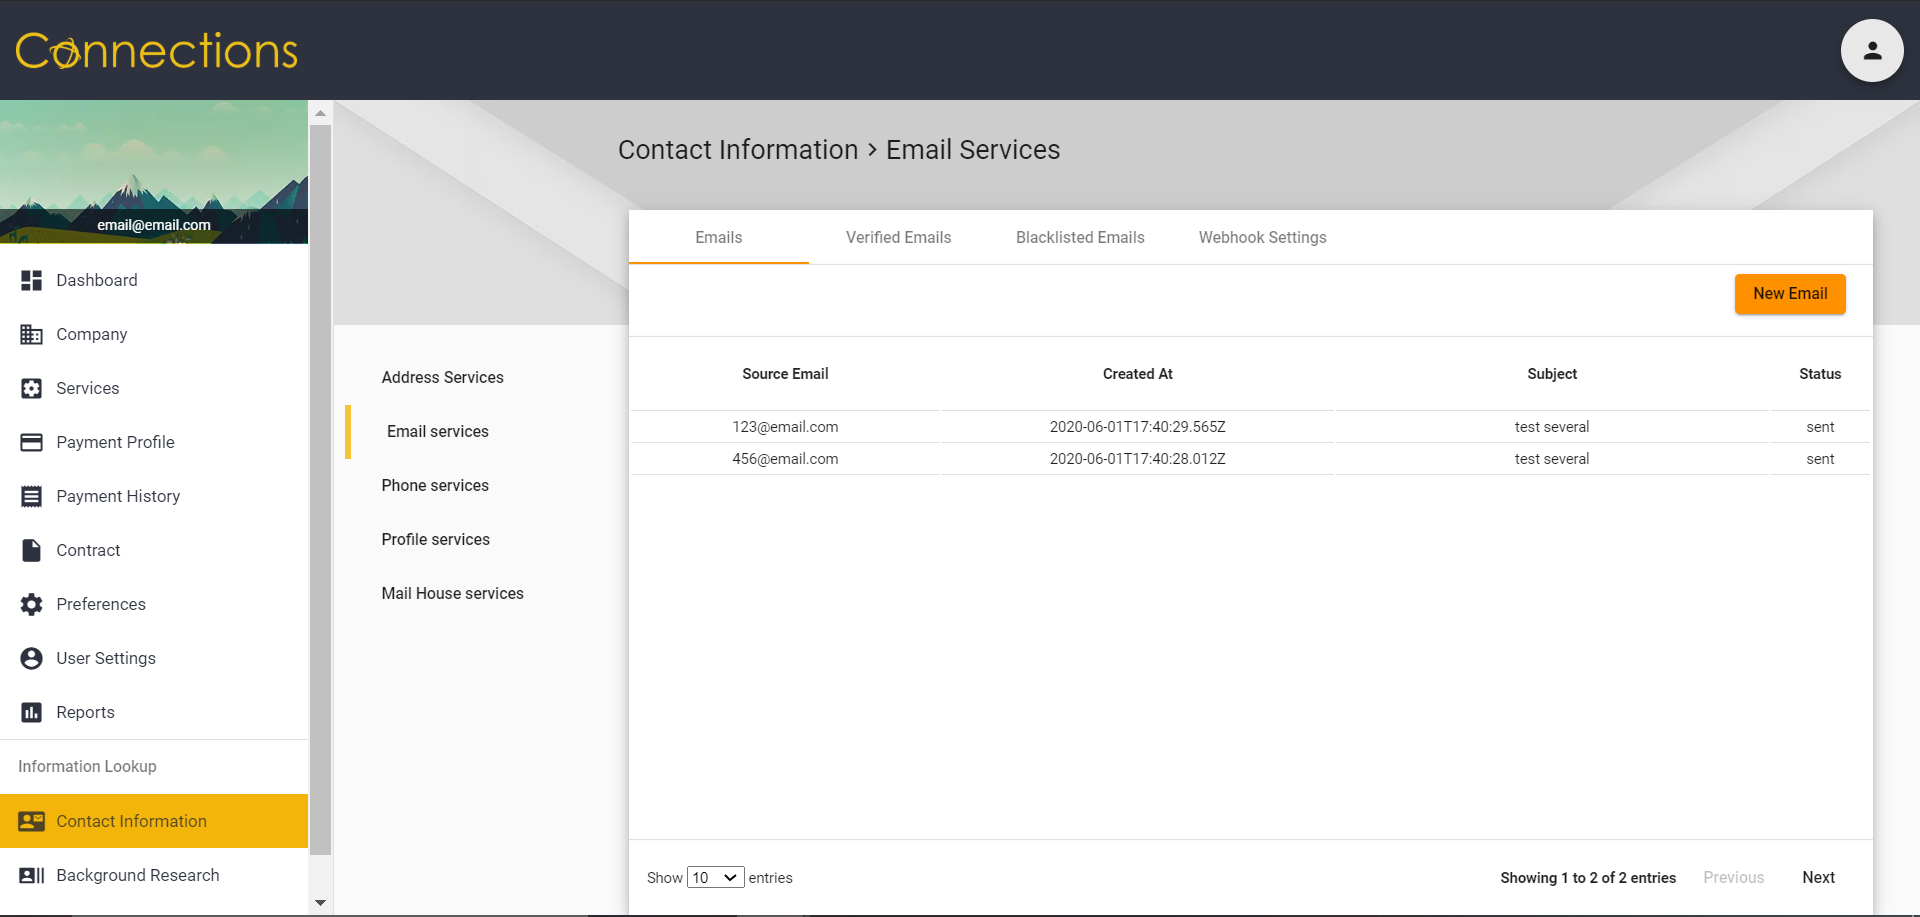Screen dimensions: 1920x917
Task: Select Email services in submenu
Action: click(x=438, y=431)
